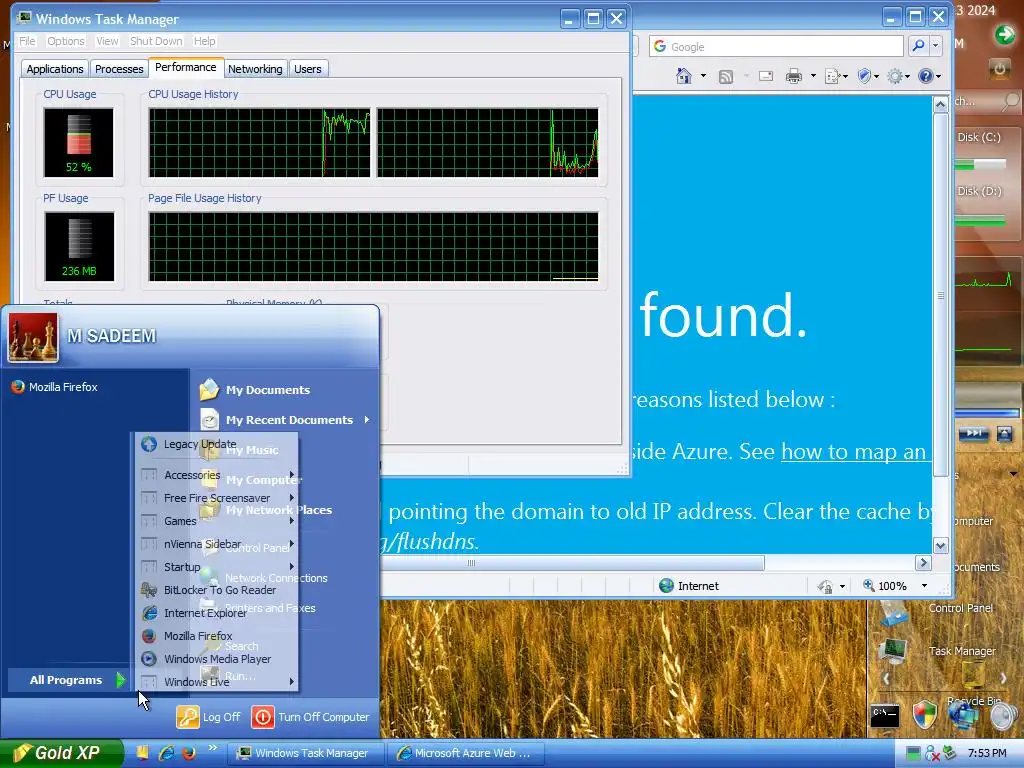Click the Print icon in browser toolbar

point(793,76)
